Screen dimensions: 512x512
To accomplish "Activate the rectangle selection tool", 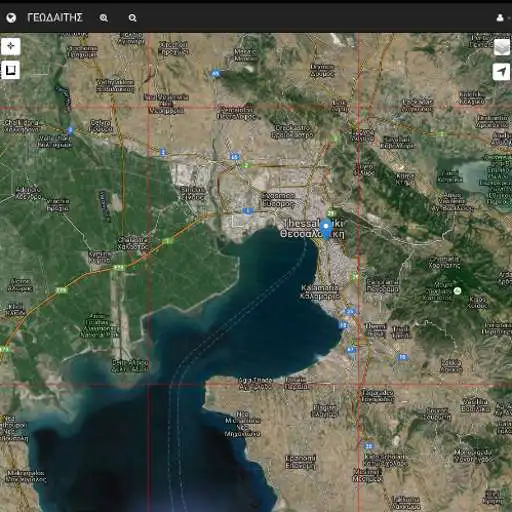I will pos(11,70).
